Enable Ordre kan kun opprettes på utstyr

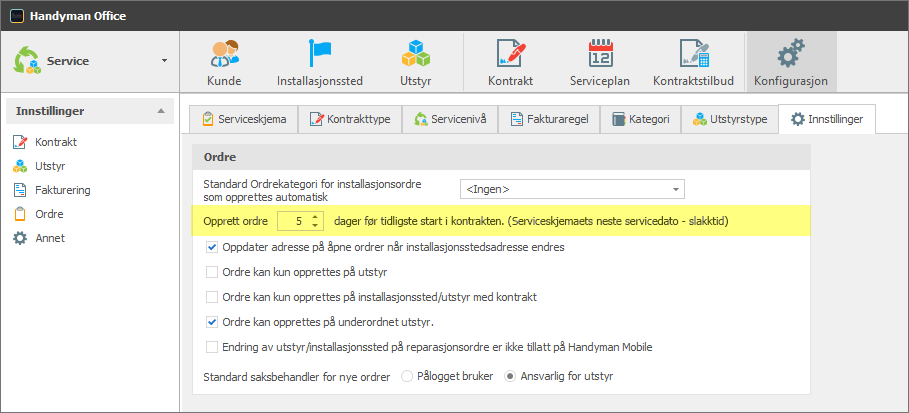212,272
